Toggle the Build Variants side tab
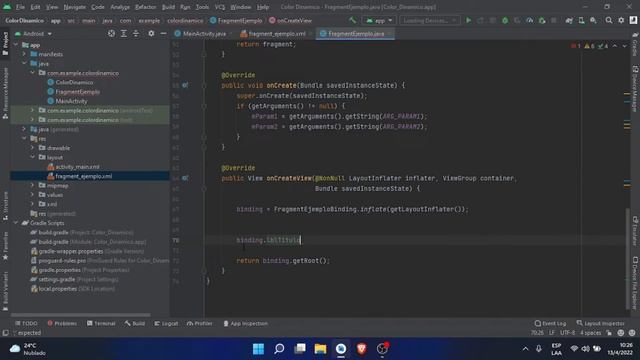Image resolution: width=640 pixels, height=360 pixels. (5, 291)
